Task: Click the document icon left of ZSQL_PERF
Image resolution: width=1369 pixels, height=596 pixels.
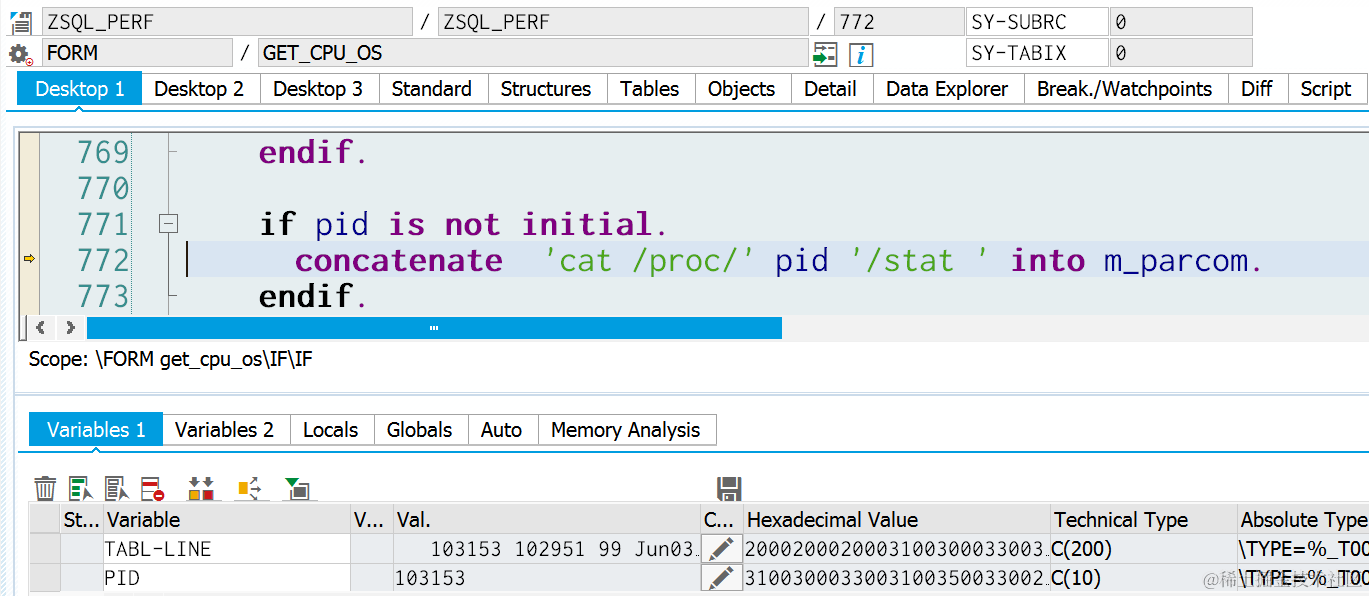Action: tap(20, 22)
